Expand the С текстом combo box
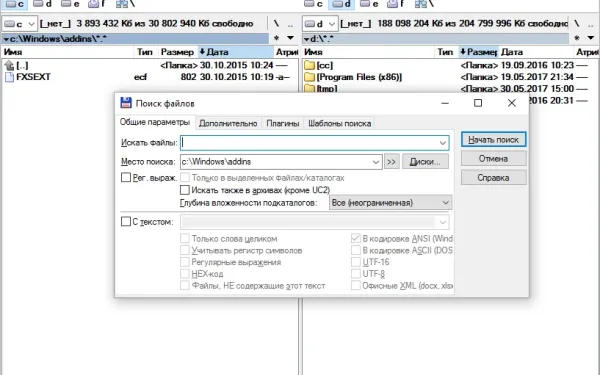 pos(443,222)
